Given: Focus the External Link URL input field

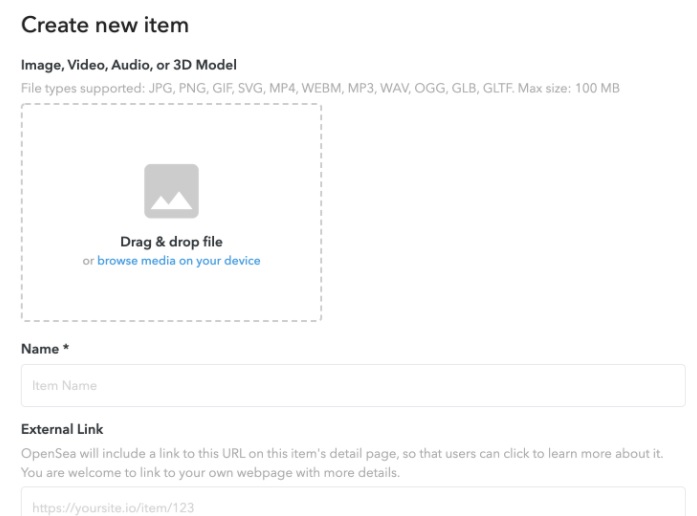Looking at the screenshot, I should click(353, 502).
